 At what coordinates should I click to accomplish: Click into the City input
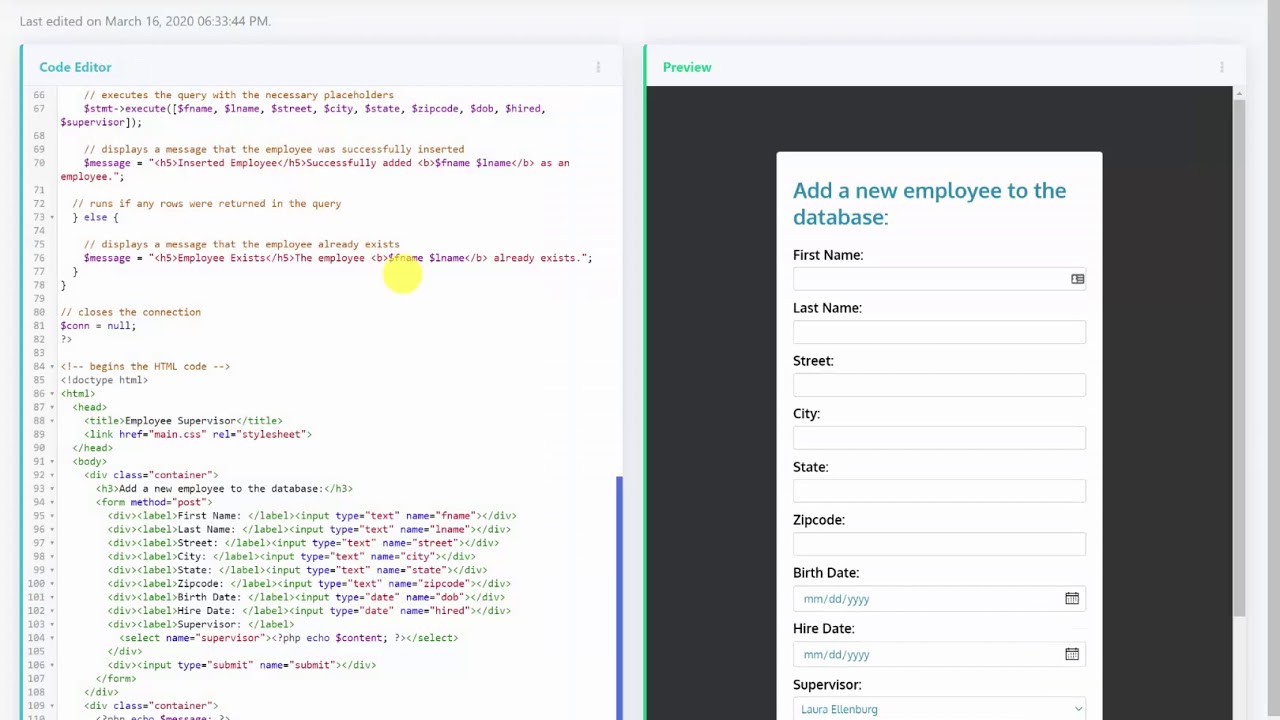(x=939, y=438)
